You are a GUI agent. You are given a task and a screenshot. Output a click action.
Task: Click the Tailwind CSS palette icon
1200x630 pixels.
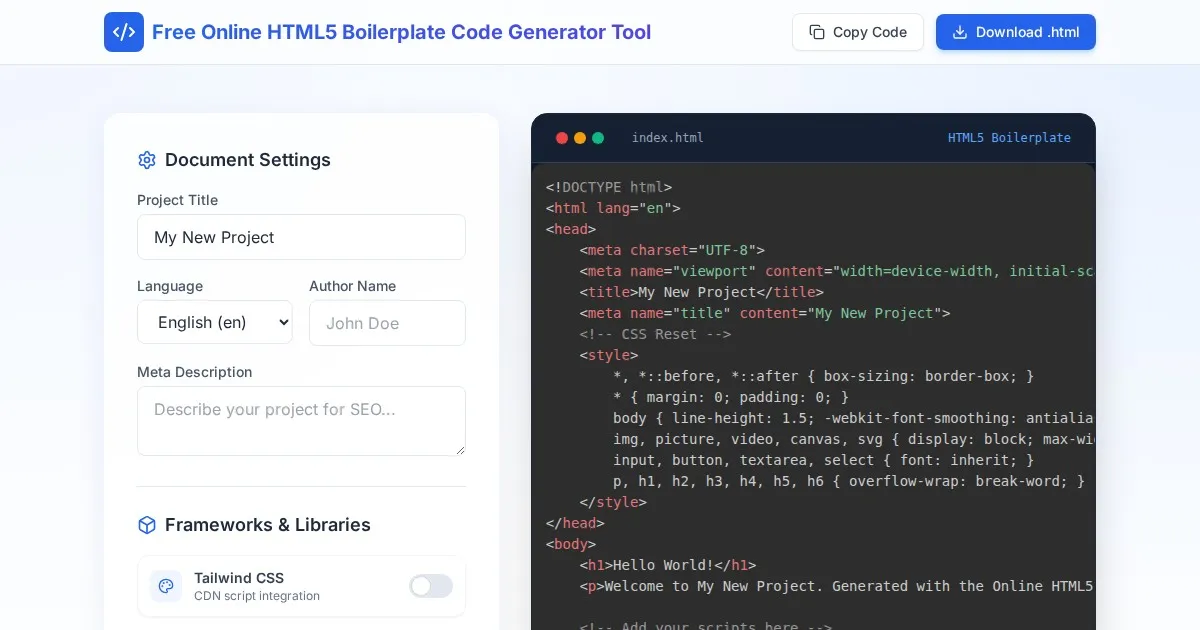click(x=166, y=586)
